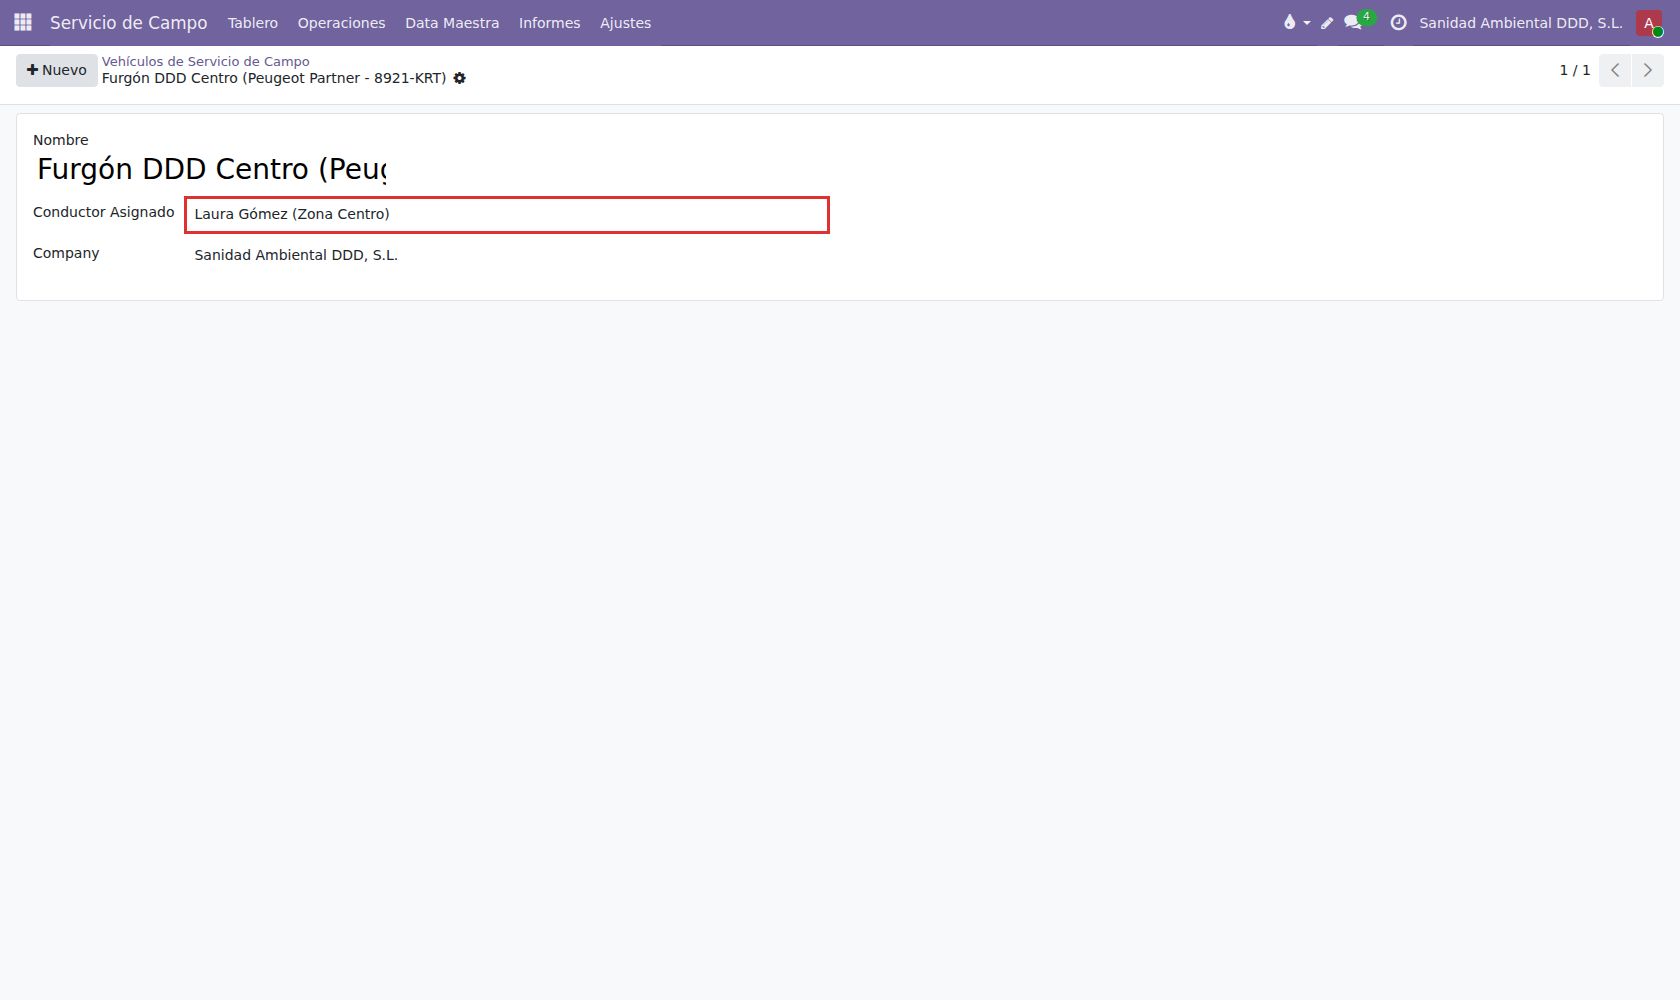Click the Furgón DDD Centro breadcrumb title

coord(274,78)
